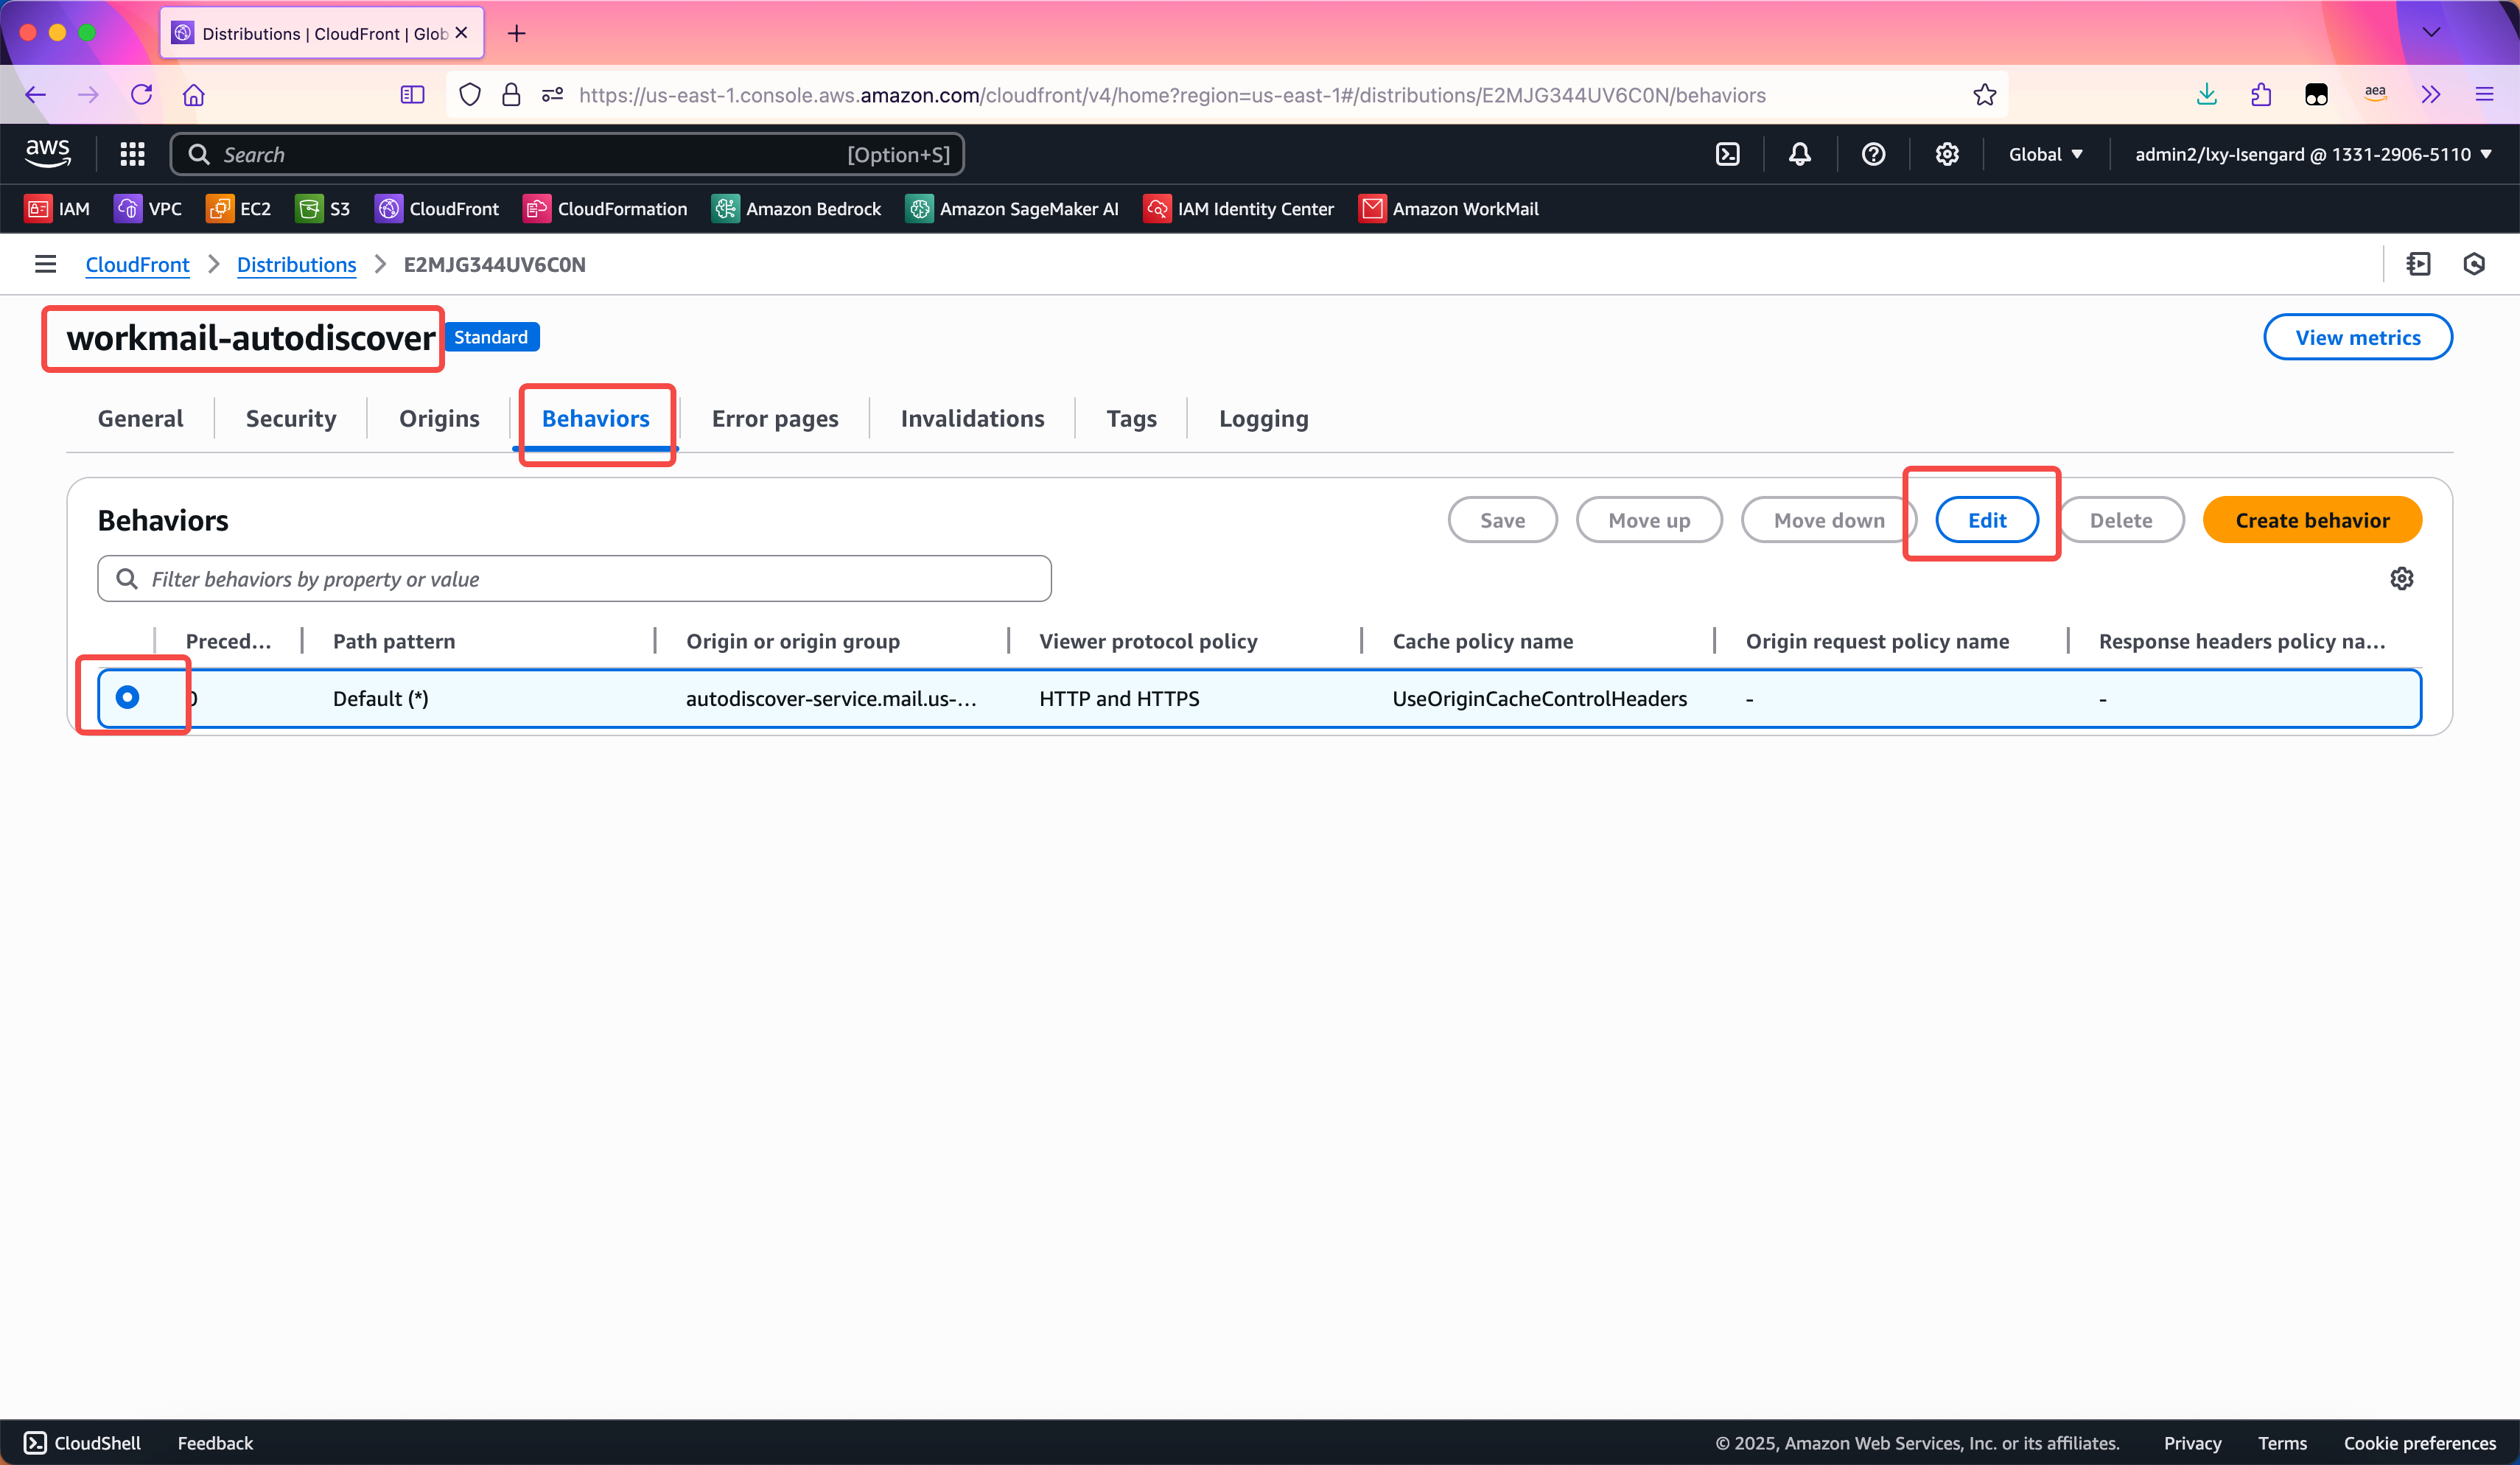List all browser tabs dropdown
Image resolution: width=2520 pixels, height=1465 pixels.
[x=2431, y=32]
